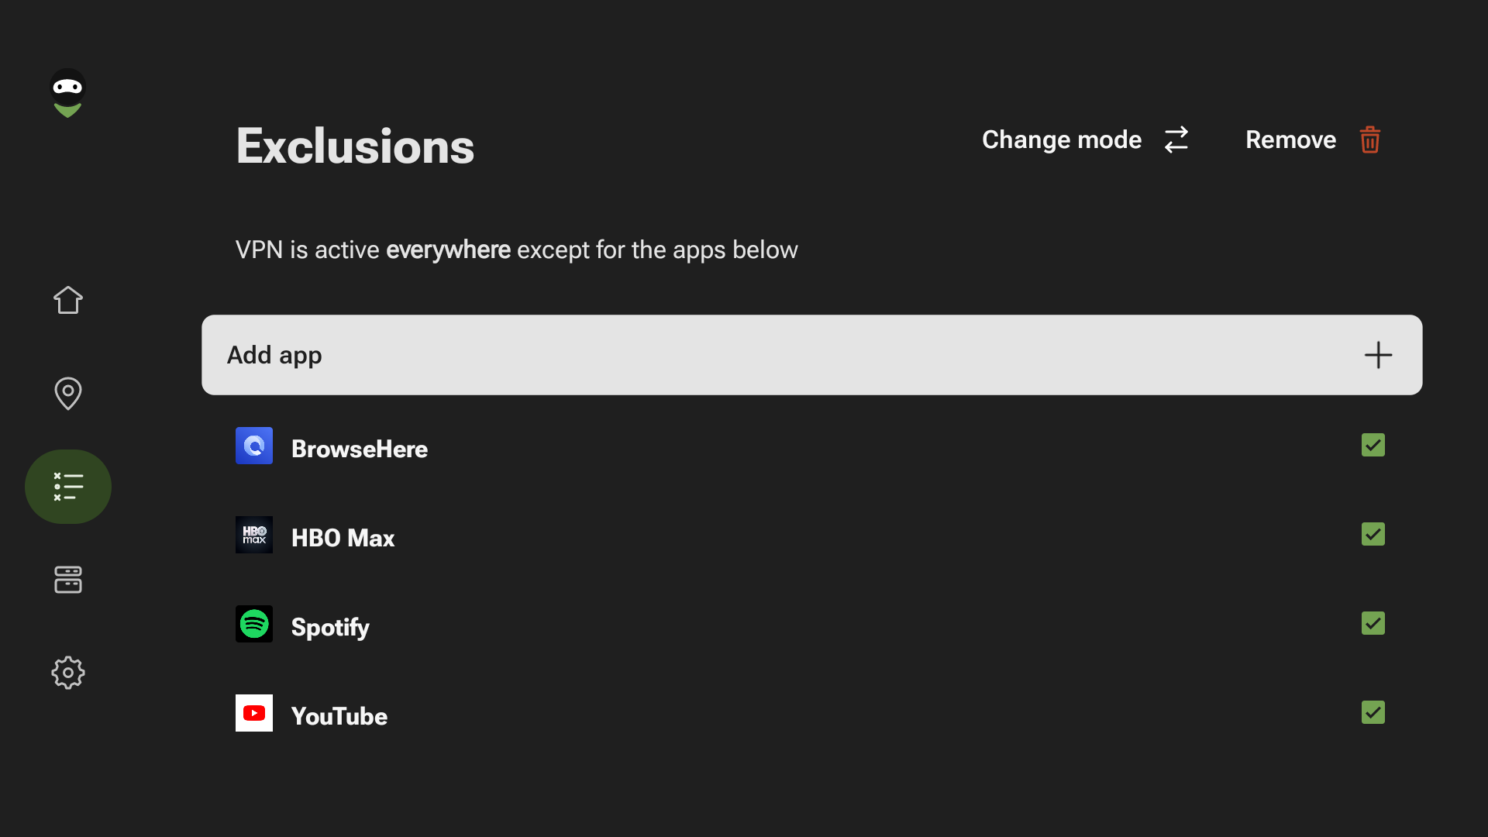Select the BrowseHere app entry
Image resolution: width=1488 pixels, height=837 pixels.
[812, 448]
